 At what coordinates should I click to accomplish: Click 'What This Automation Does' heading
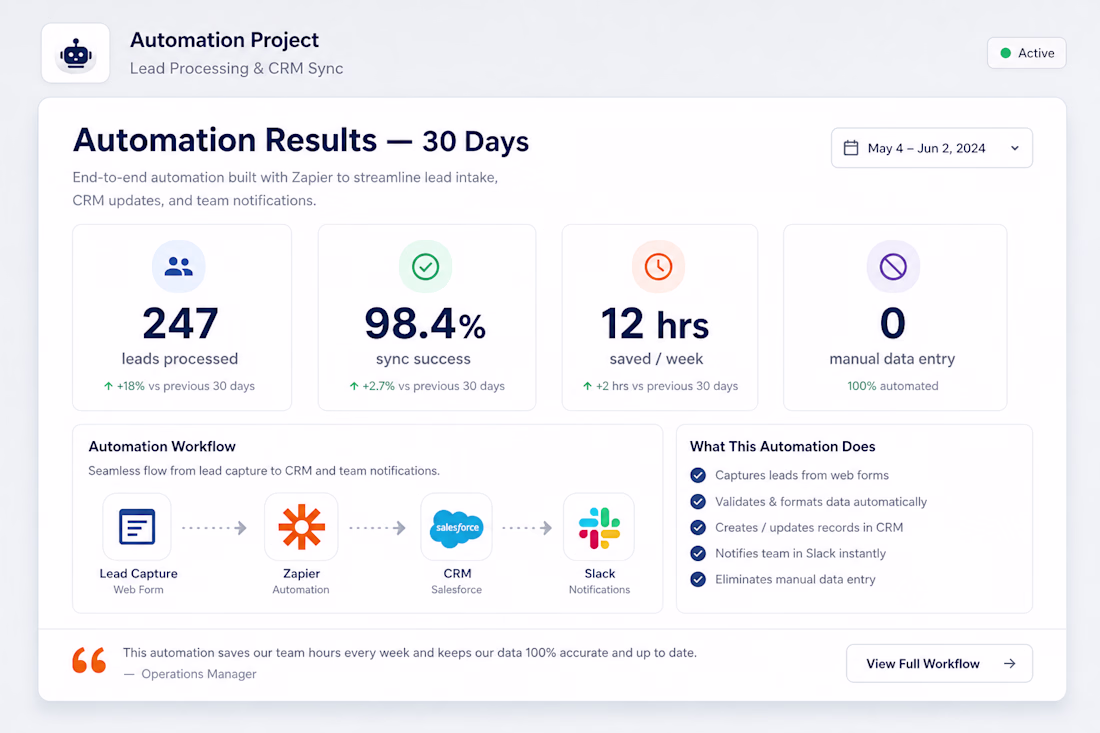(782, 446)
